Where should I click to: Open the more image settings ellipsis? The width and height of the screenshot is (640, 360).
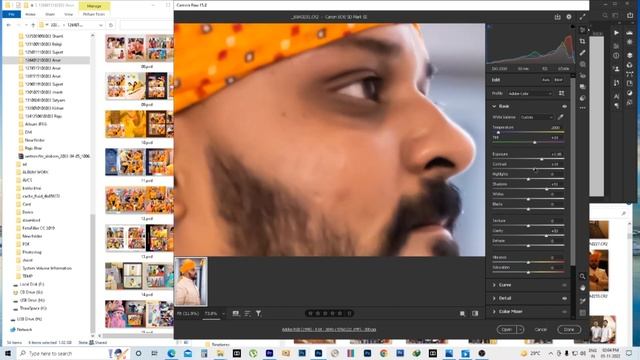[x=582, y=108]
